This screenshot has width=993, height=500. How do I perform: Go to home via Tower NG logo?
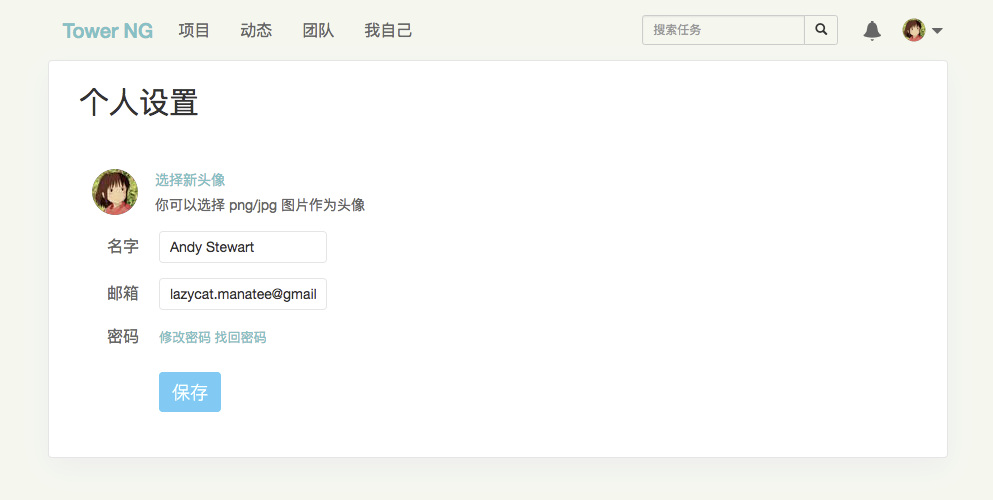tap(107, 31)
